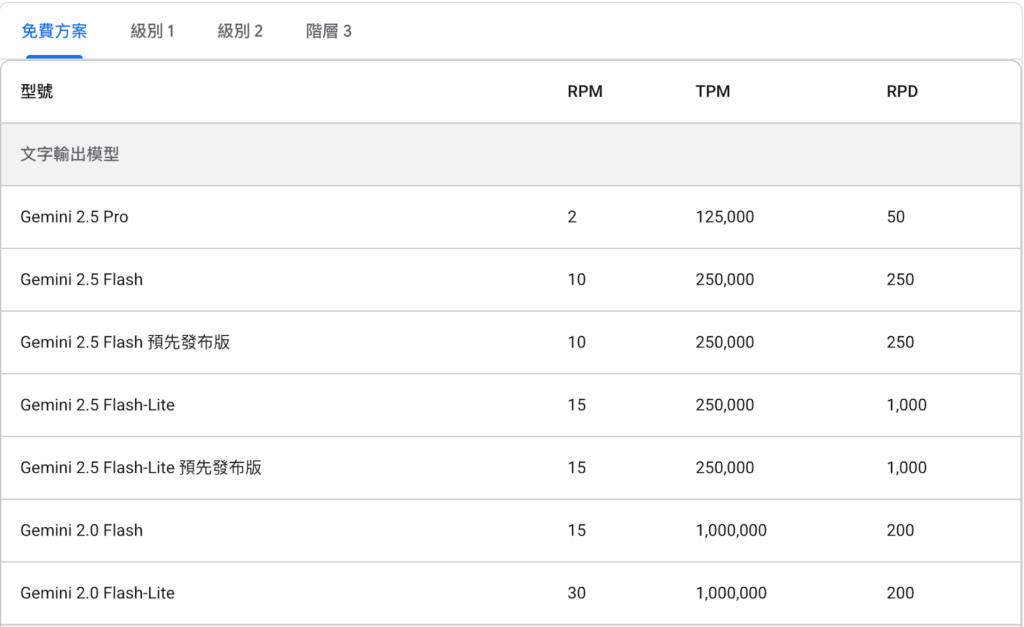1024x627 pixels.
Task: Select the Gemini 2.5 Flash-Lite model name
Action: coord(97,405)
